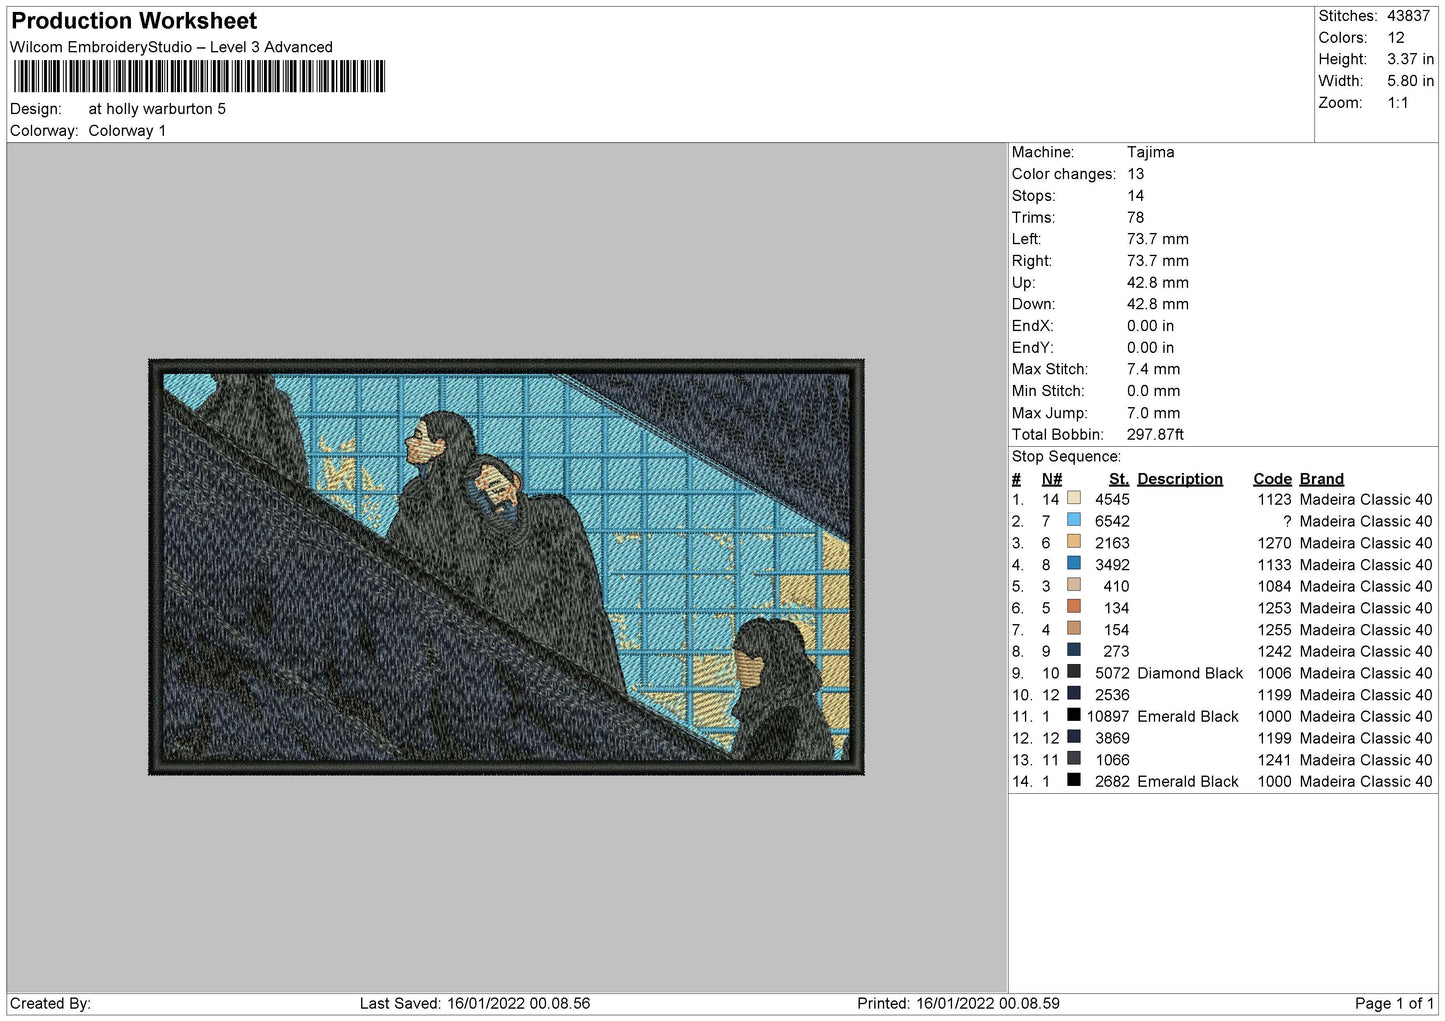Click 'Madeira Classic 40' in stop 1 row

click(x=1366, y=499)
